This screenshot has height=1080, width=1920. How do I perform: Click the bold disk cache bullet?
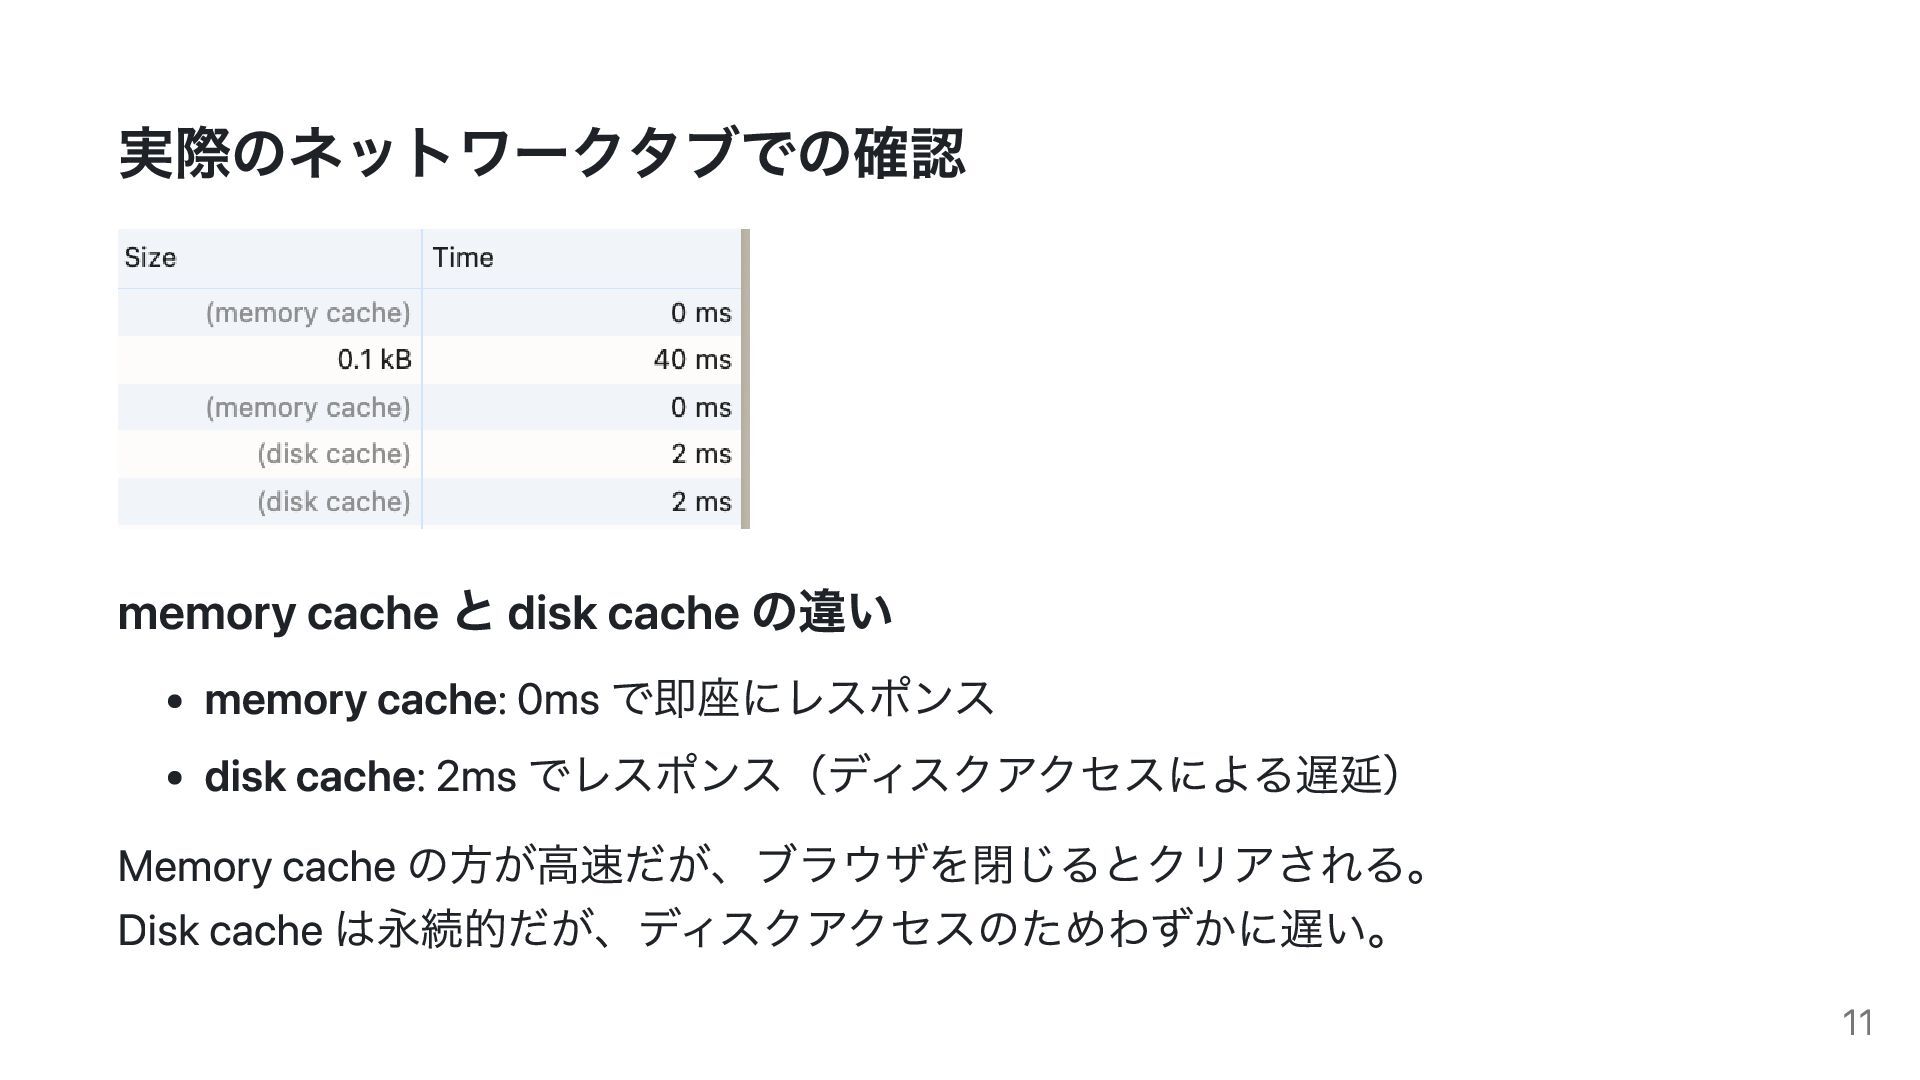(309, 775)
